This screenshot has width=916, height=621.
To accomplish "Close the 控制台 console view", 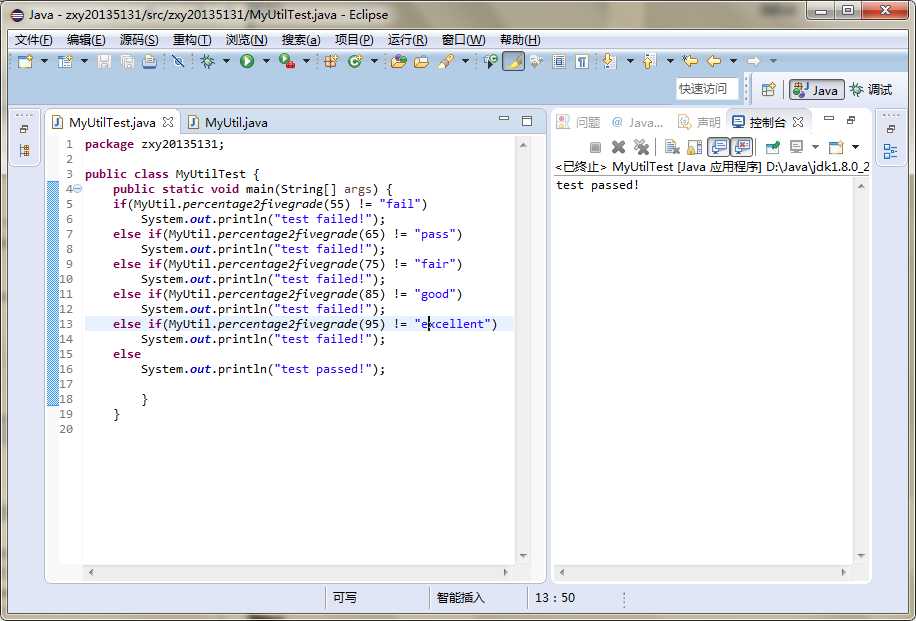I will [x=798, y=122].
